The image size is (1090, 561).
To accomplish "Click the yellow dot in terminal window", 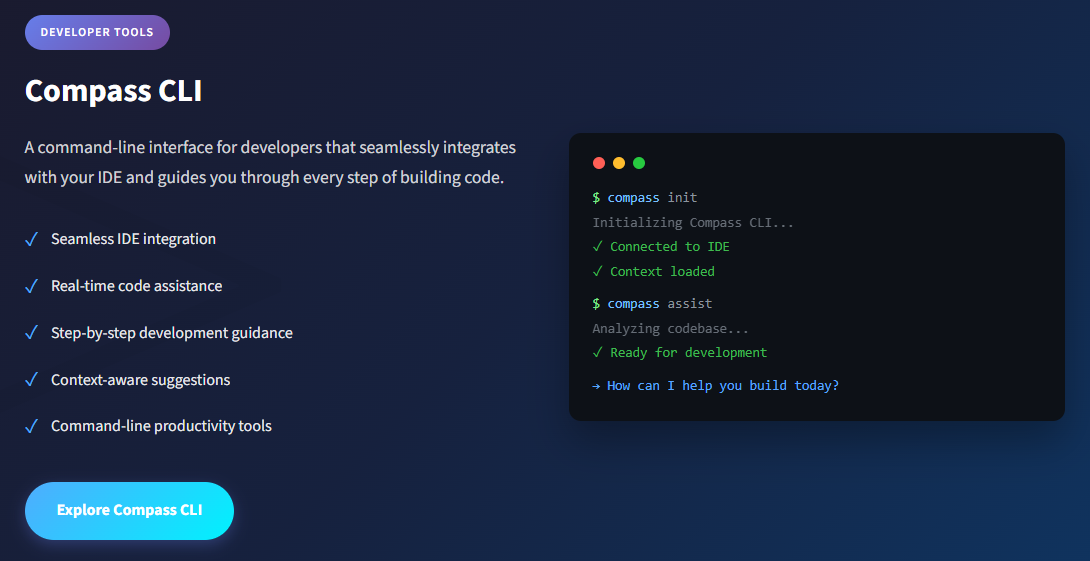I will [619, 163].
